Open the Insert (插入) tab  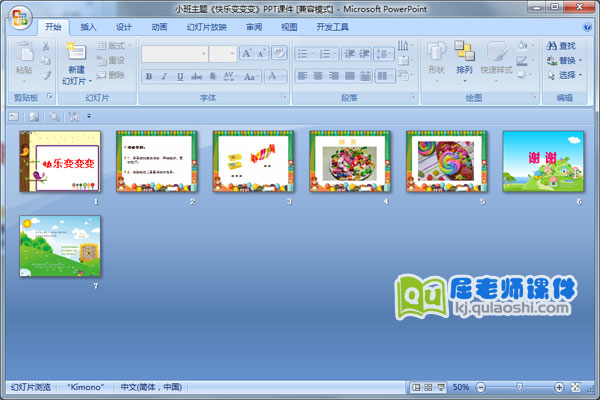pos(89,27)
